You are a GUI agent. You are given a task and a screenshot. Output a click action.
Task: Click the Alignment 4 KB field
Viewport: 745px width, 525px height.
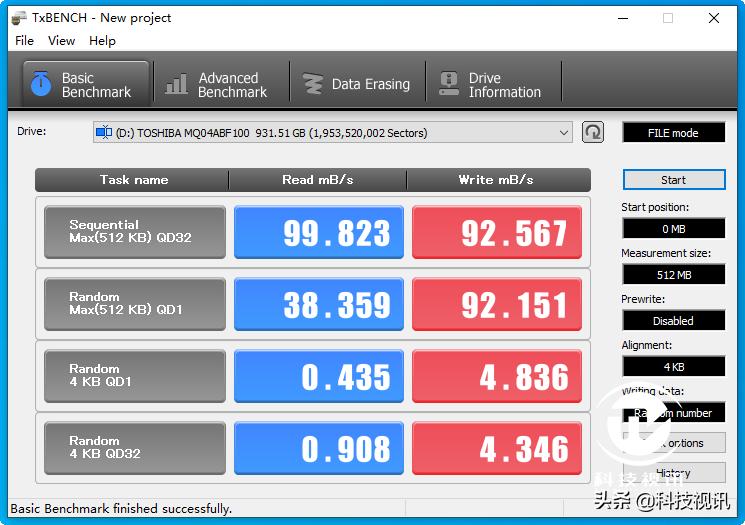(x=673, y=367)
